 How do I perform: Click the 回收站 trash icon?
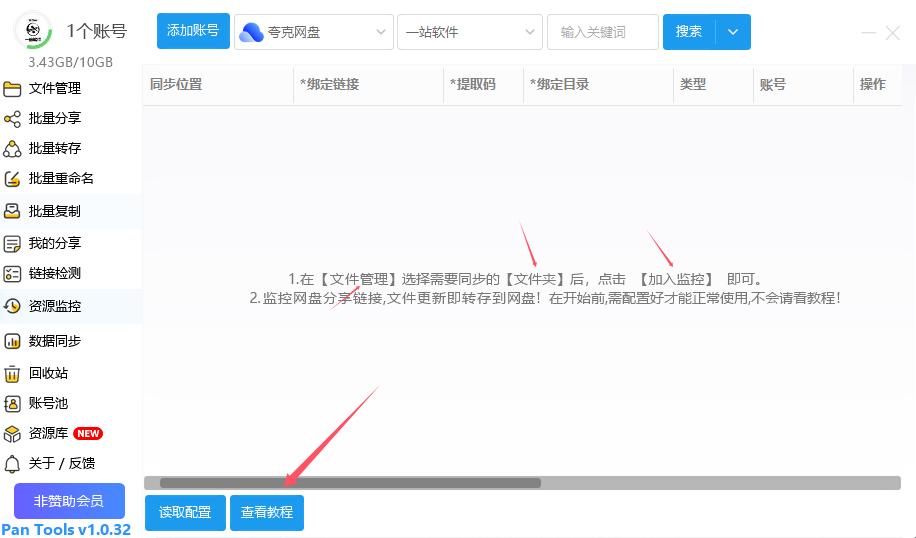pos(12,373)
